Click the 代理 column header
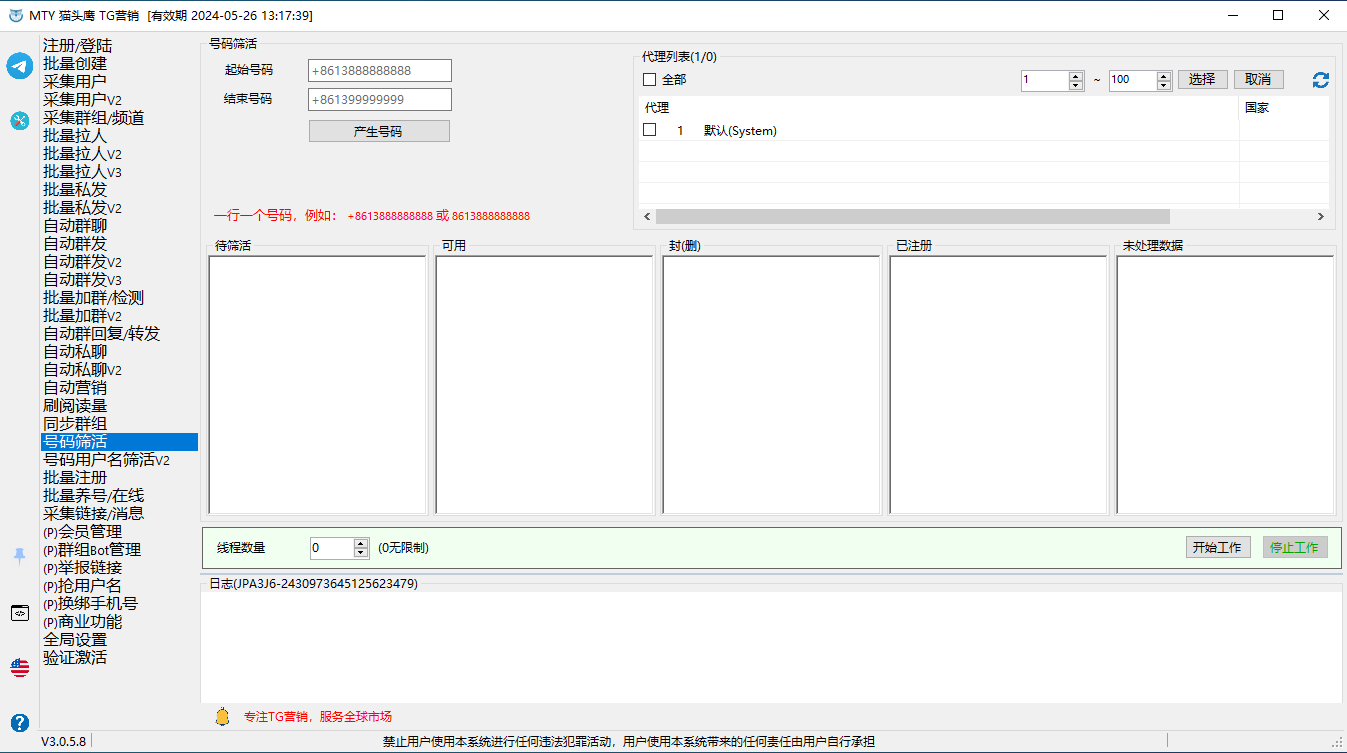The width and height of the screenshot is (1347, 753). tap(658, 108)
